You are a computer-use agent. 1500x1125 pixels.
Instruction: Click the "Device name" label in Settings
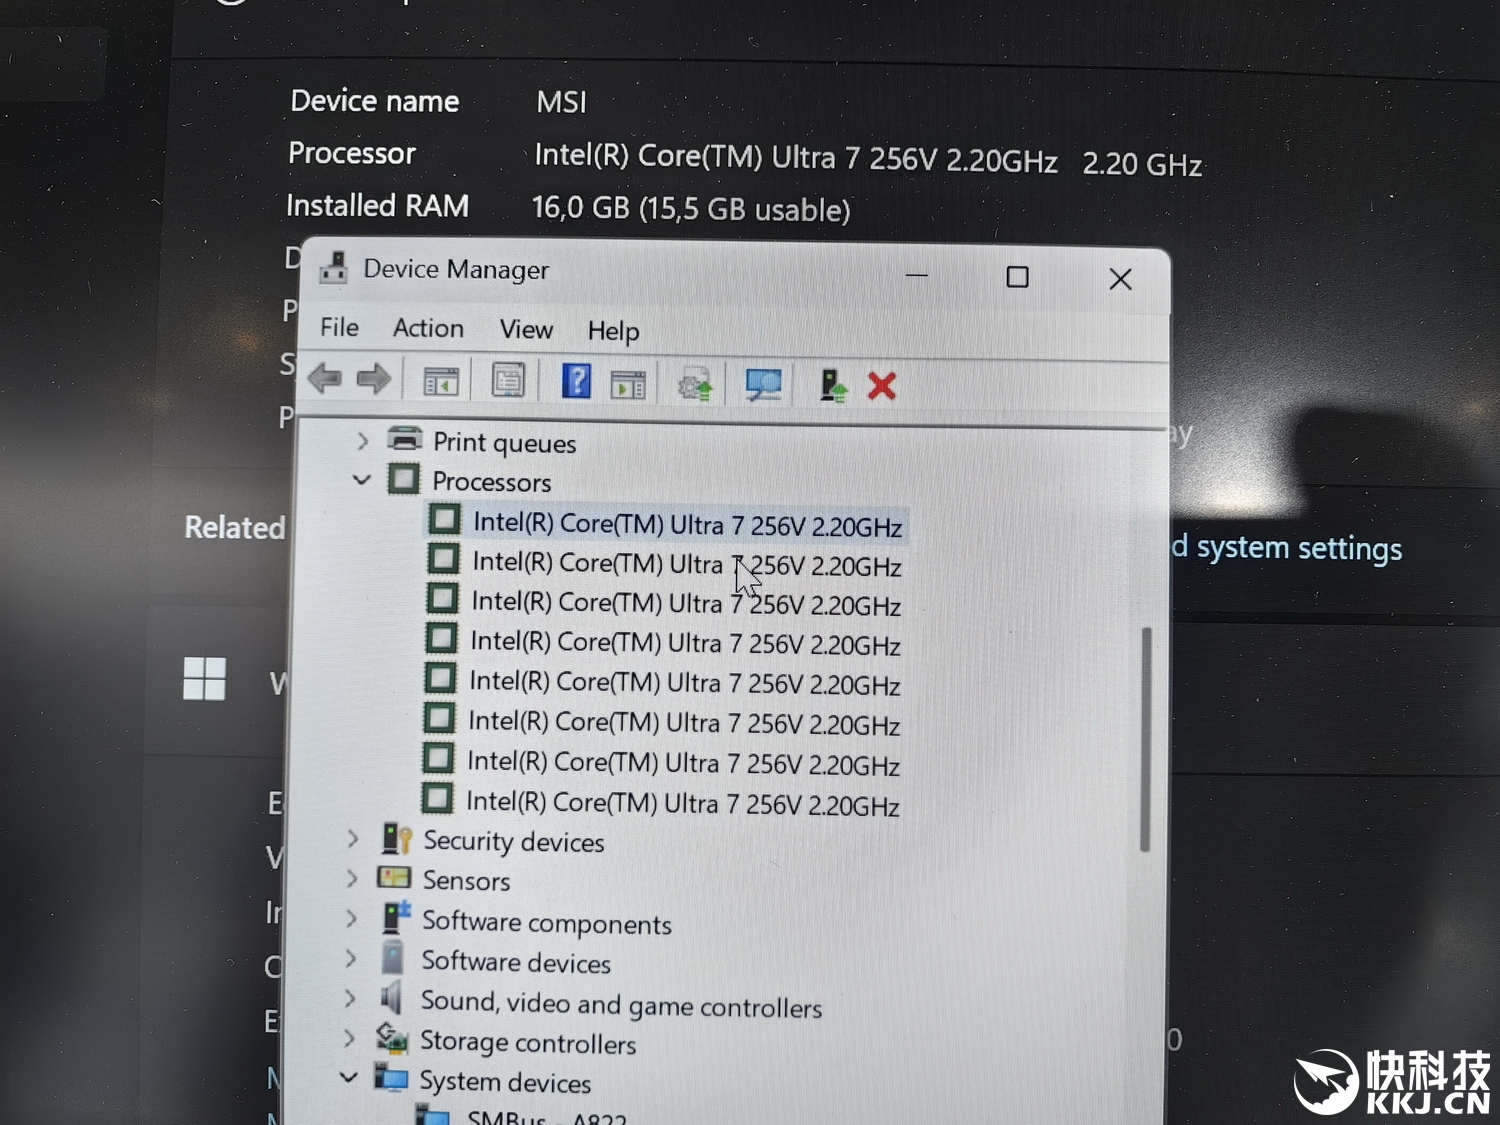(x=375, y=101)
